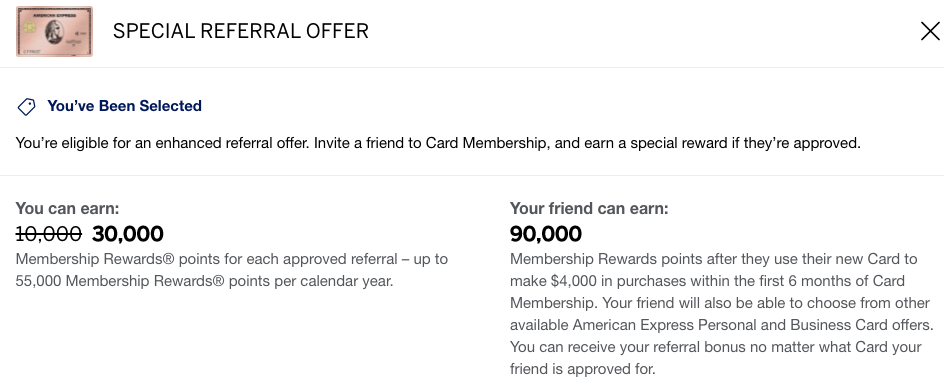Close the Special Referral Offer dialog
This screenshot has width=944, height=390.
coord(930,31)
